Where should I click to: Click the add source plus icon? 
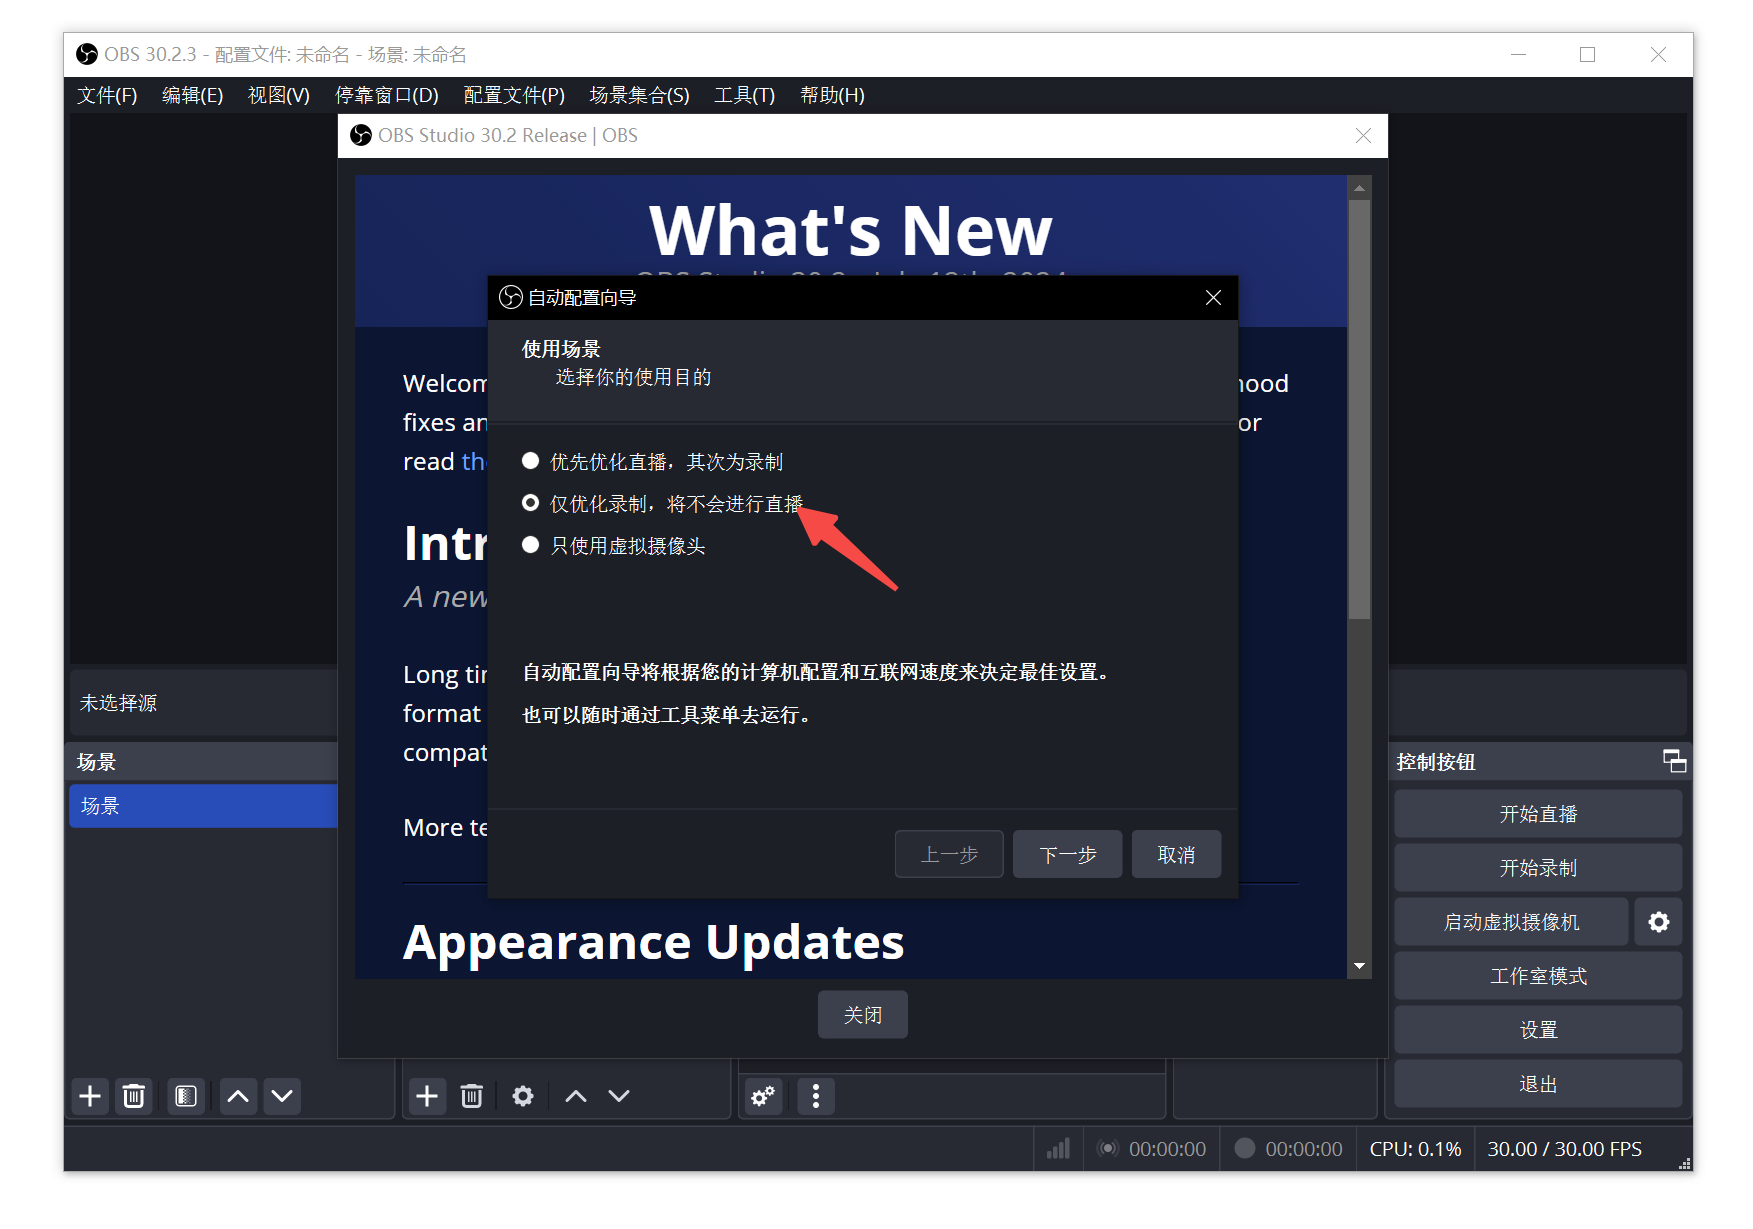[x=427, y=1096]
